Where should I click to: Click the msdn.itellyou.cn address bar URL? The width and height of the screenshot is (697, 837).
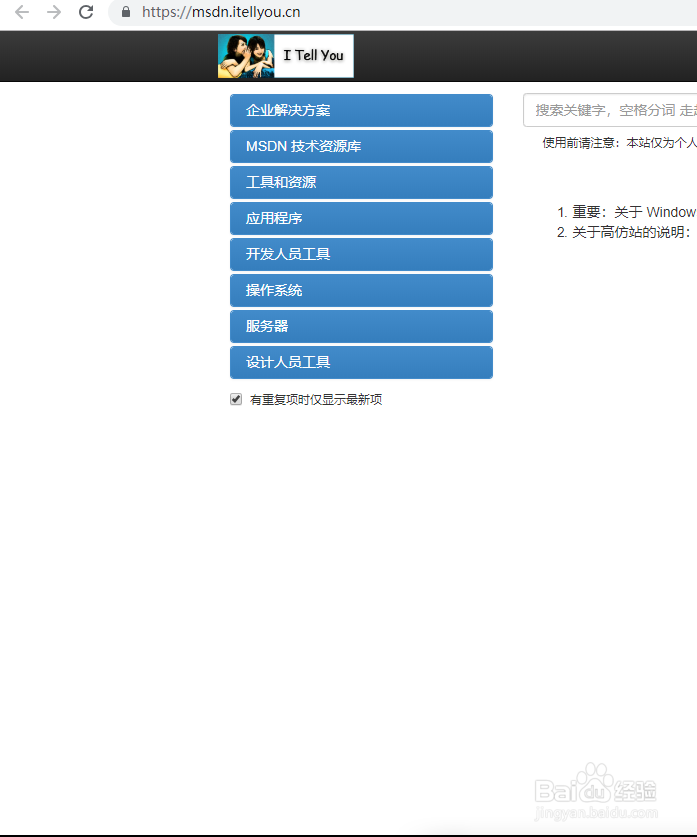[x=221, y=12]
